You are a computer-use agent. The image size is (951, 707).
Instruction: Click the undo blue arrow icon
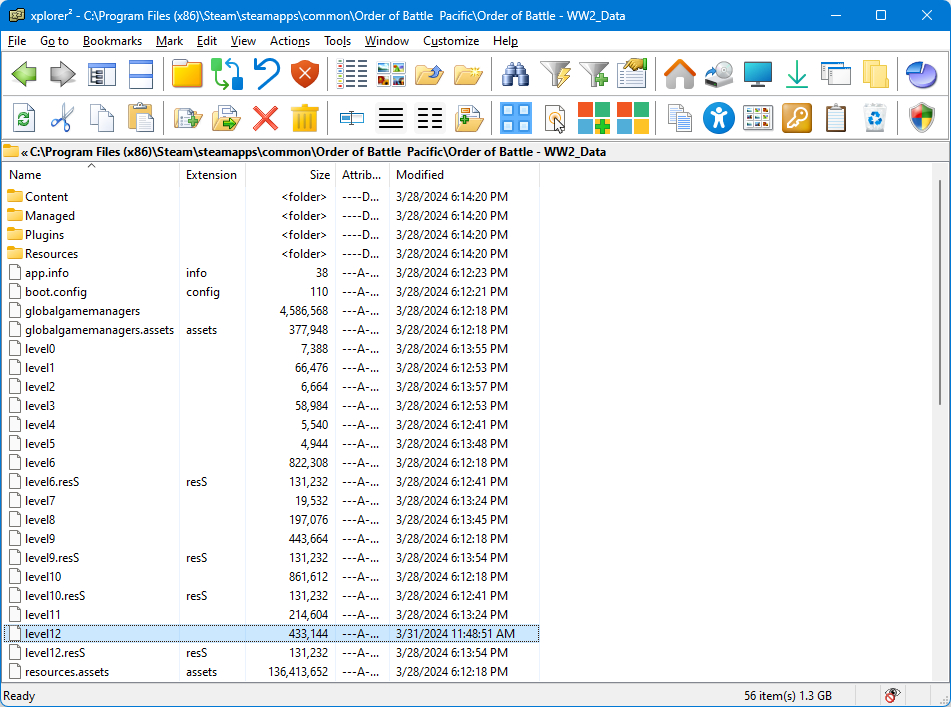click(x=266, y=75)
